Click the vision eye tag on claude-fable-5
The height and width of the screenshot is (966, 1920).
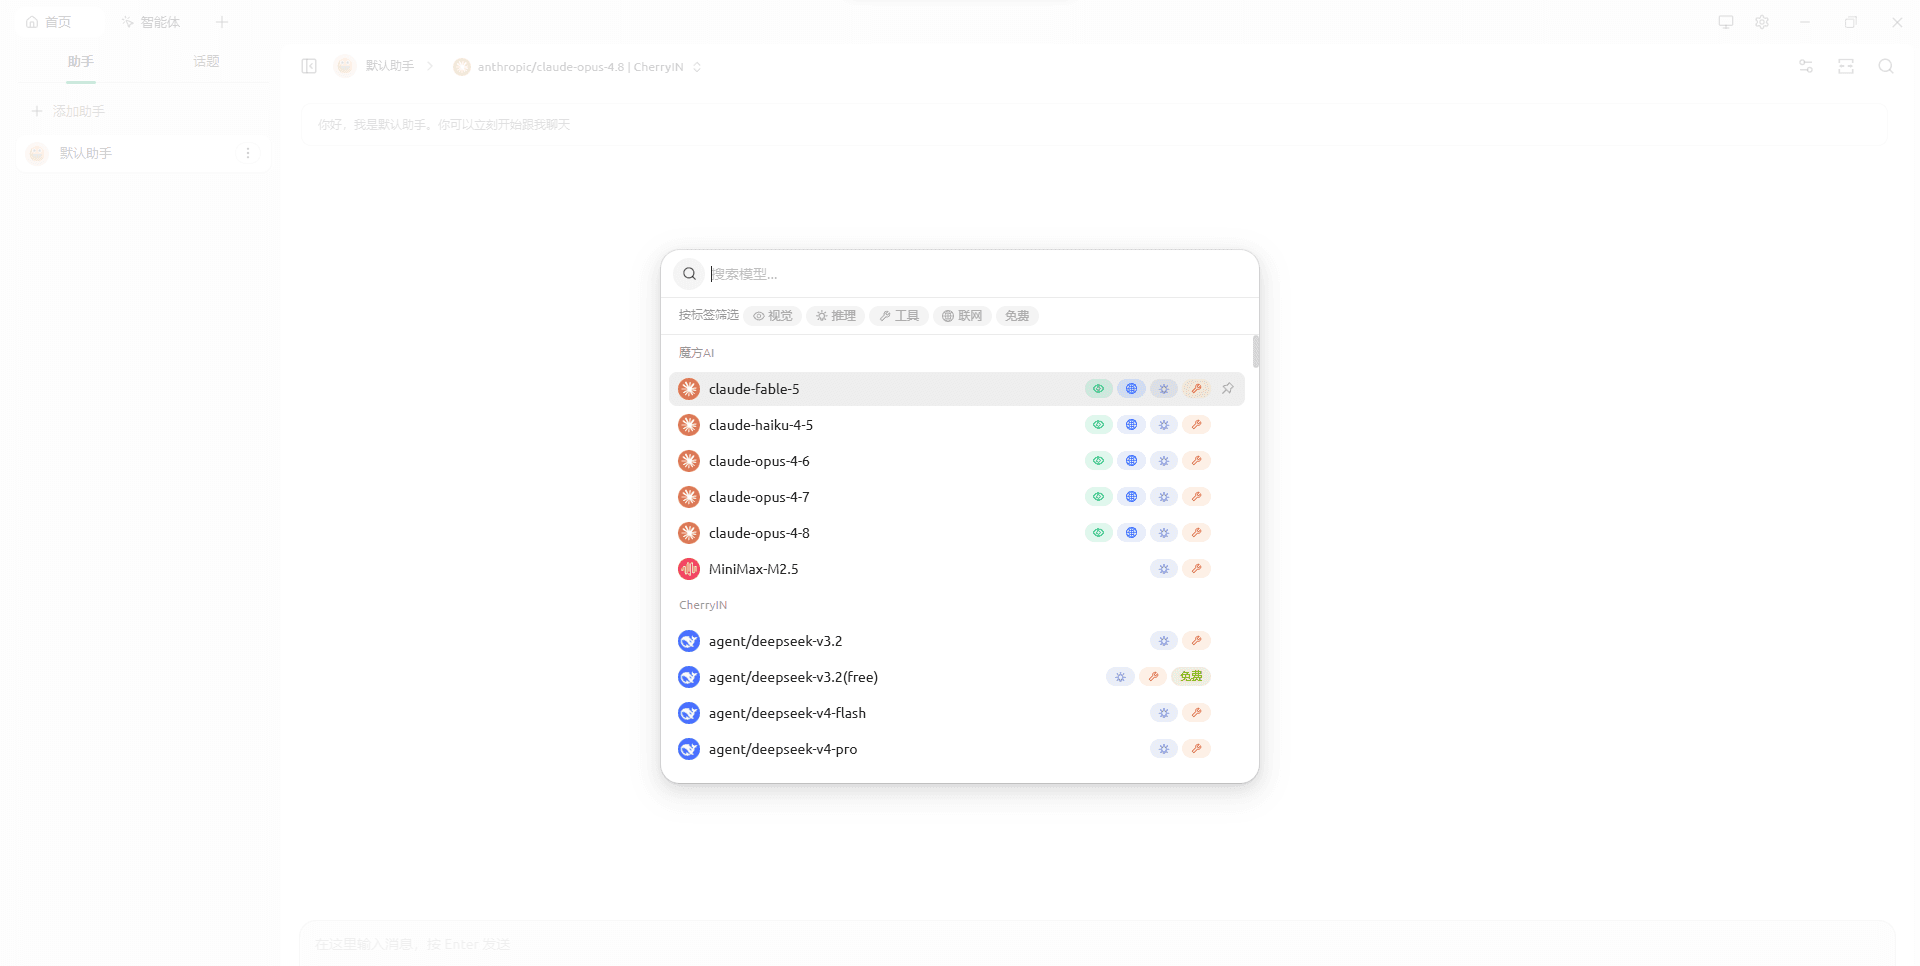click(1098, 389)
